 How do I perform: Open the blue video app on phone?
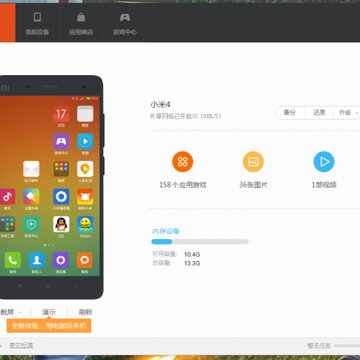point(85,142)
